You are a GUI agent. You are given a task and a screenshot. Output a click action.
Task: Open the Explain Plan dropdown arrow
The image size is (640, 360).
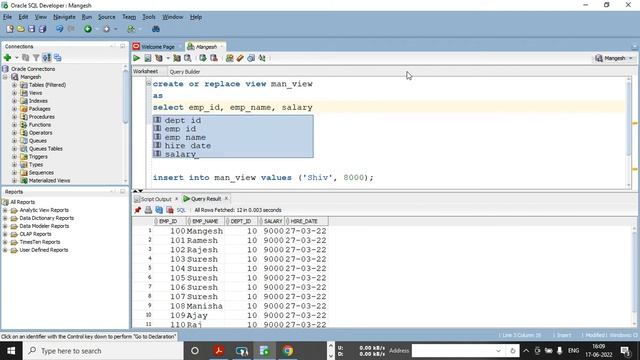(168, 58)
